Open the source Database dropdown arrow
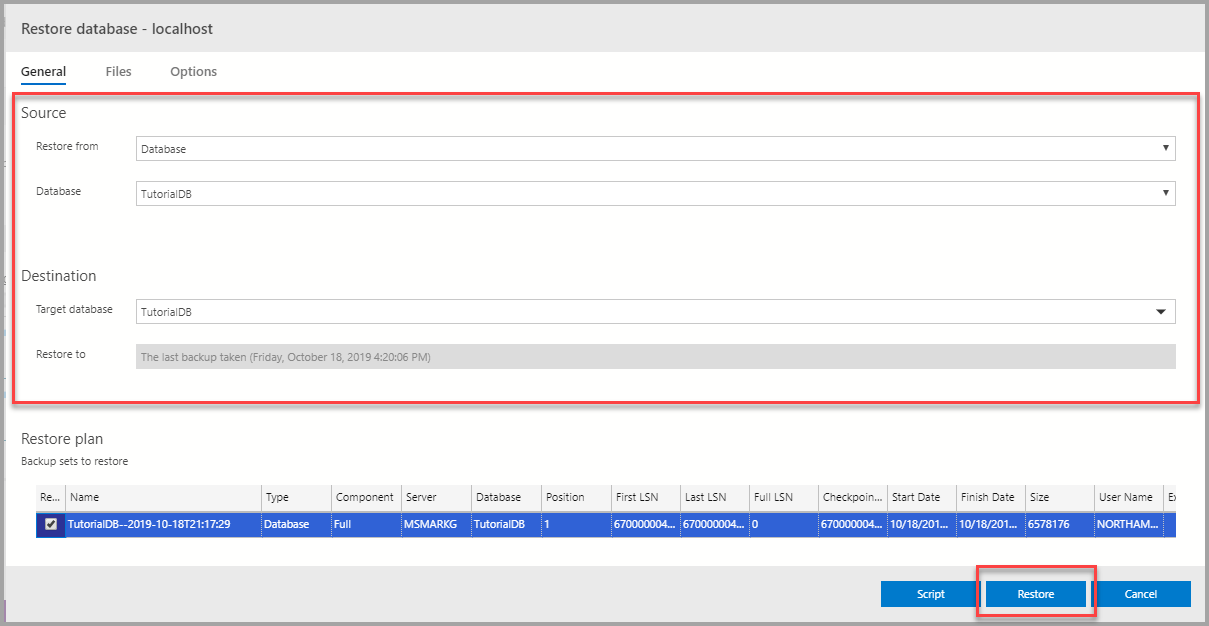Image resolution: width=1209 pixels, height=626 pixels. (x=1167, y=192)
